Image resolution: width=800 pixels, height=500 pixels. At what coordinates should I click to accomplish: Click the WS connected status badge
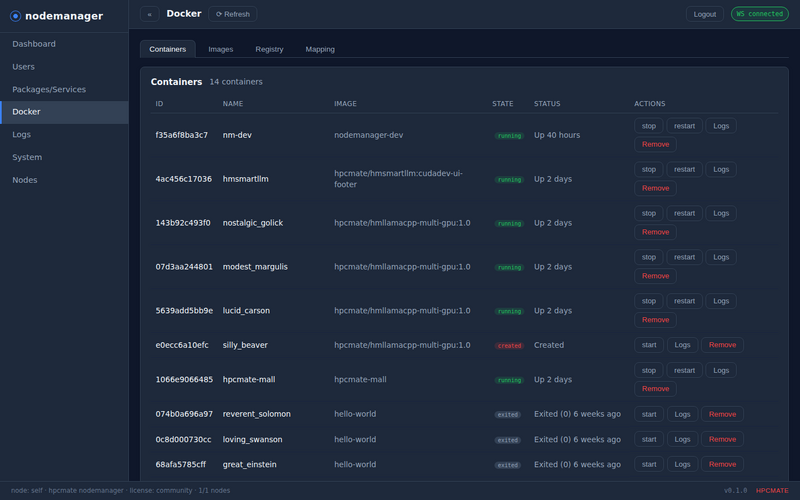[760, 14]
